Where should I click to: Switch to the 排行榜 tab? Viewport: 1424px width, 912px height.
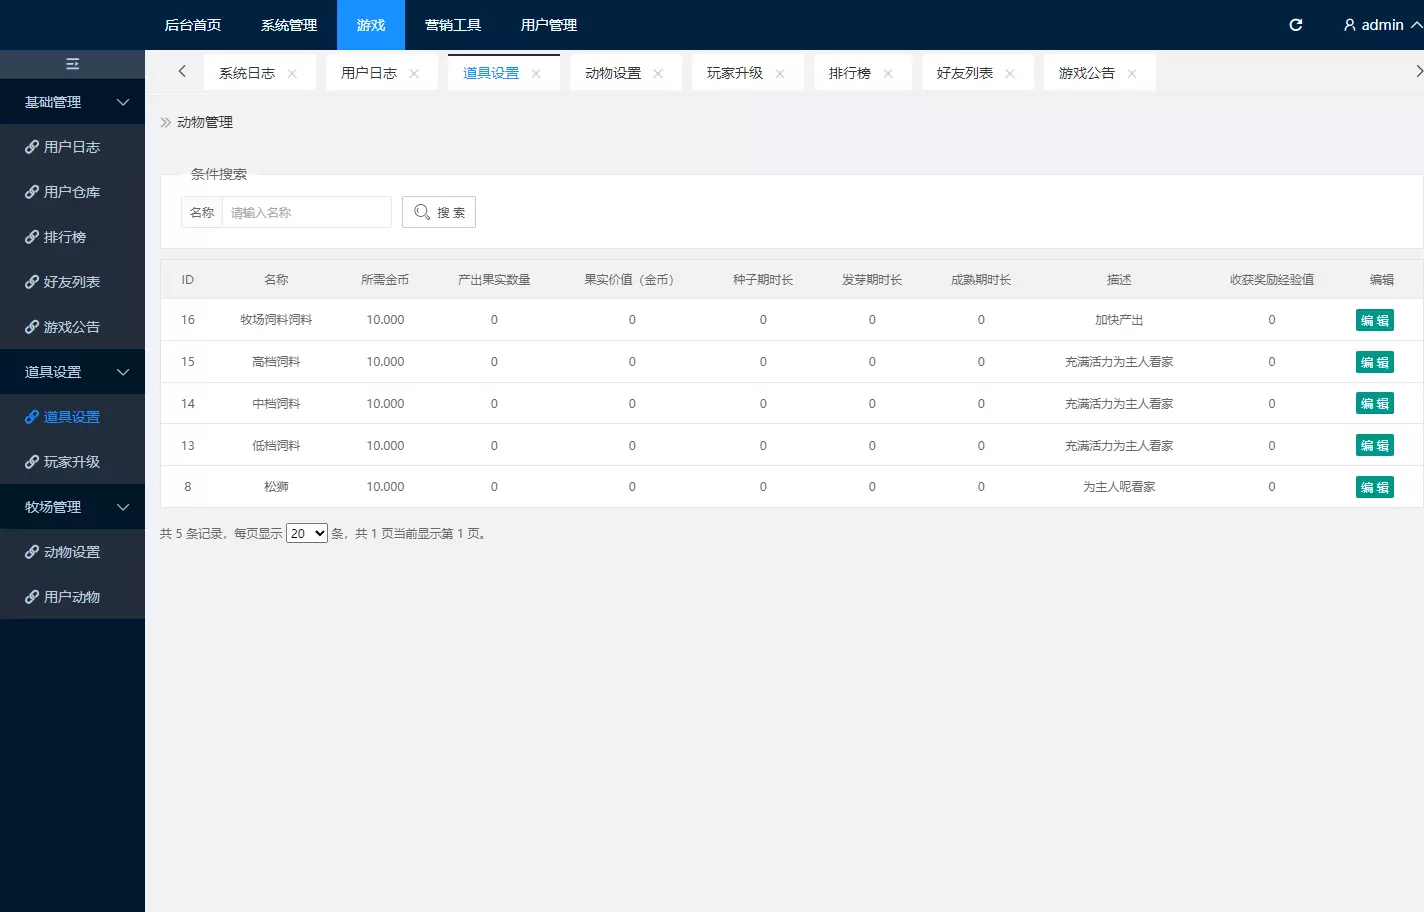[x=850, y=73]
